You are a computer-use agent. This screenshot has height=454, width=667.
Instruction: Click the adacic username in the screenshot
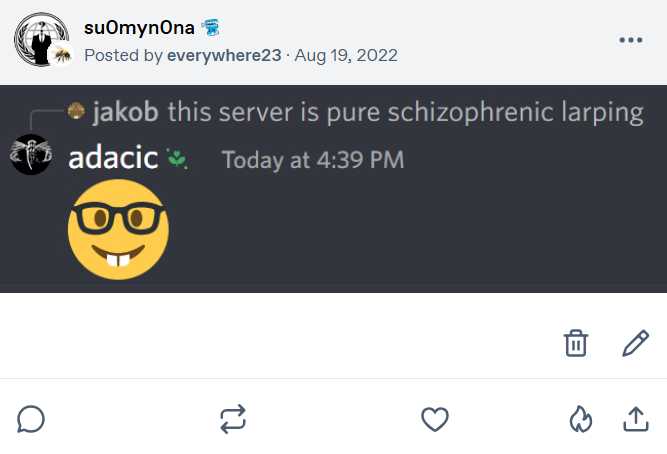pos(114,159)
